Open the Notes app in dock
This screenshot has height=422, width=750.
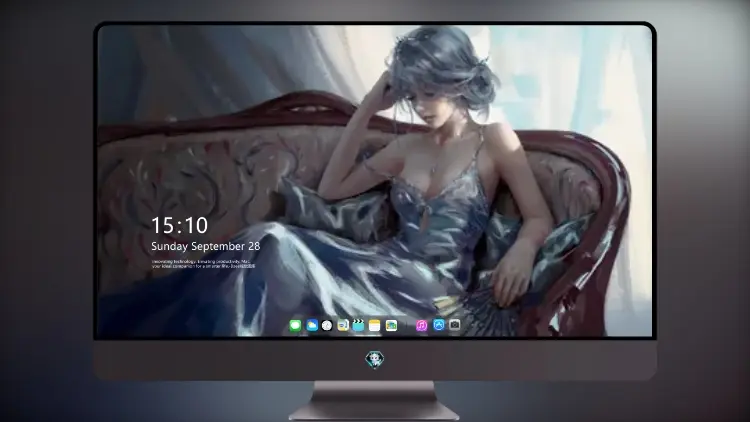click(x=375, y=326)
